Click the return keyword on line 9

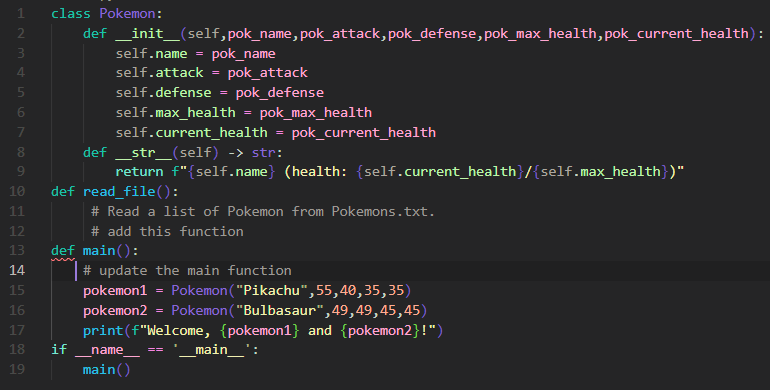[139, 171]
